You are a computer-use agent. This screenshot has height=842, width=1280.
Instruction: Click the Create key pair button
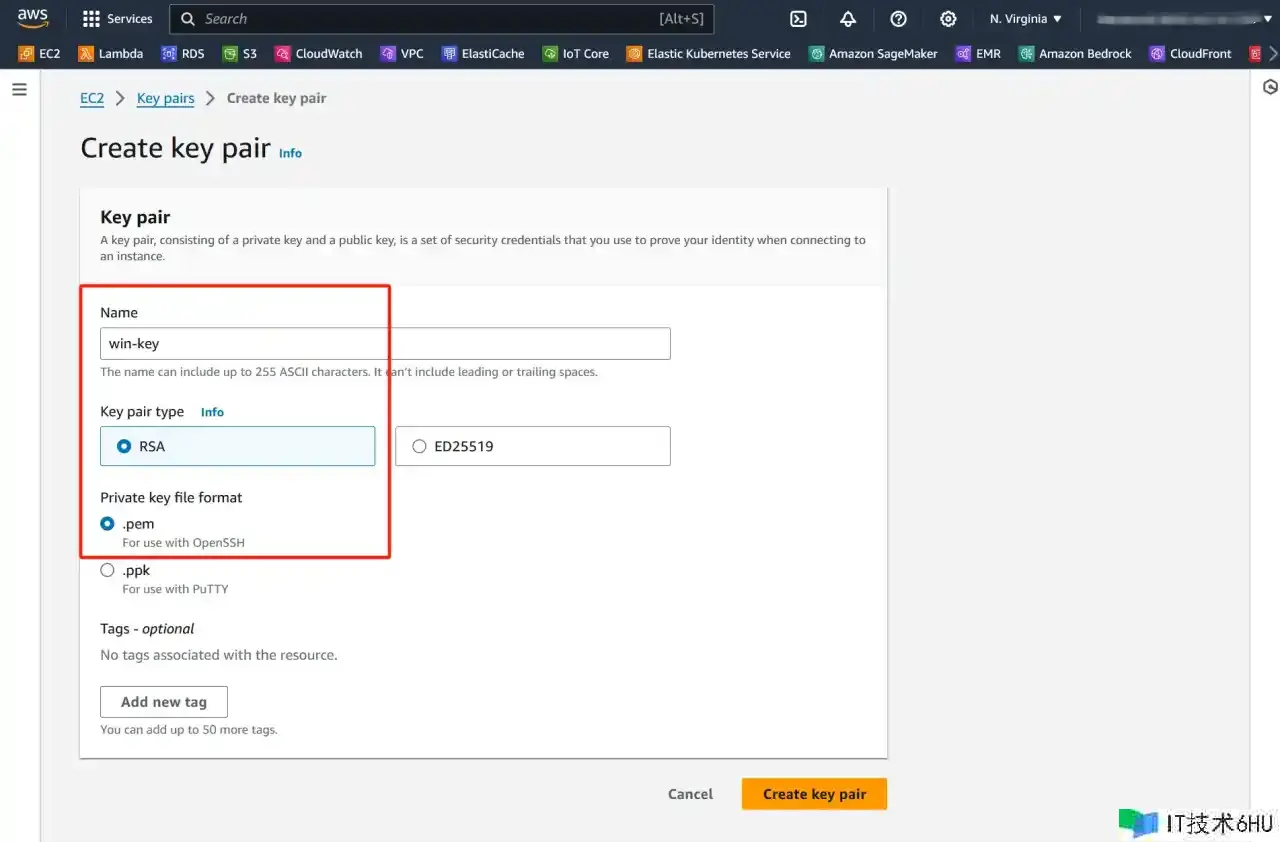pos(814,794)
